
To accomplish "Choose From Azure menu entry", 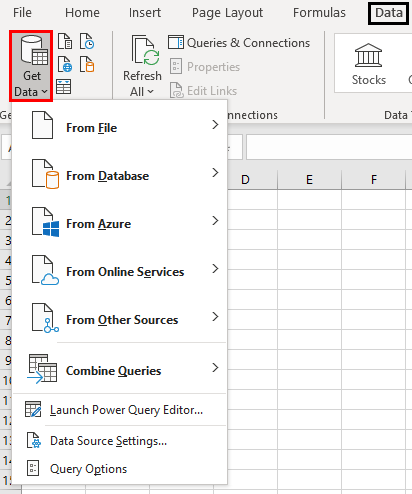I will (120, 222).
